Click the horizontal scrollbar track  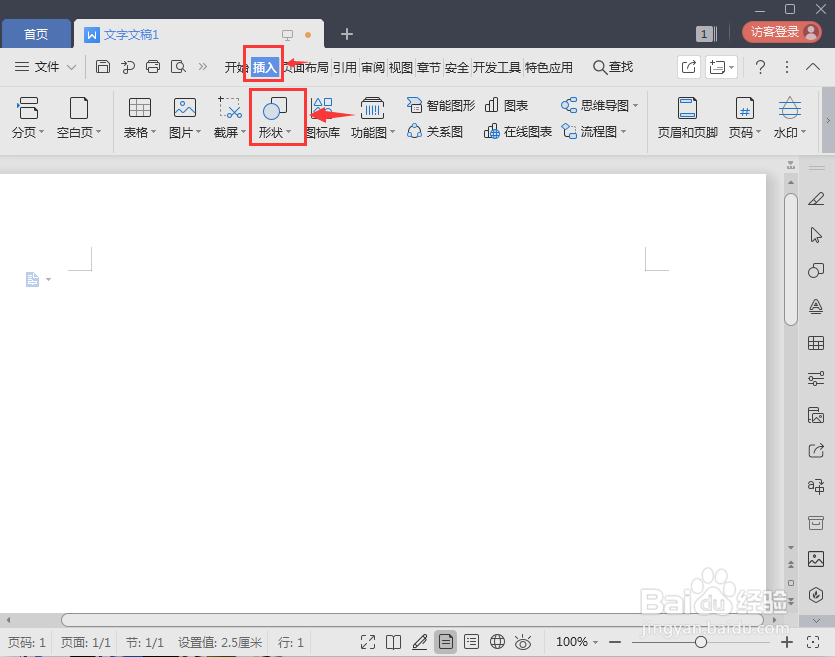(412, 620)
